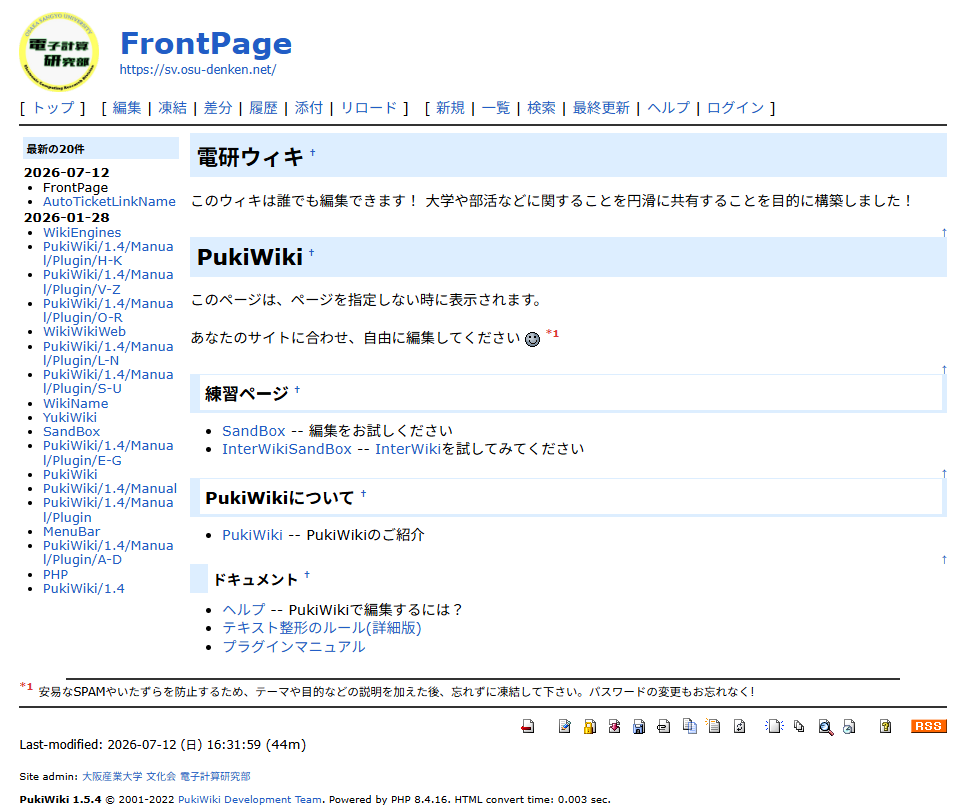Click the diff icon with red arrow
Screen dimensions: 962x805
coord(614,726)
